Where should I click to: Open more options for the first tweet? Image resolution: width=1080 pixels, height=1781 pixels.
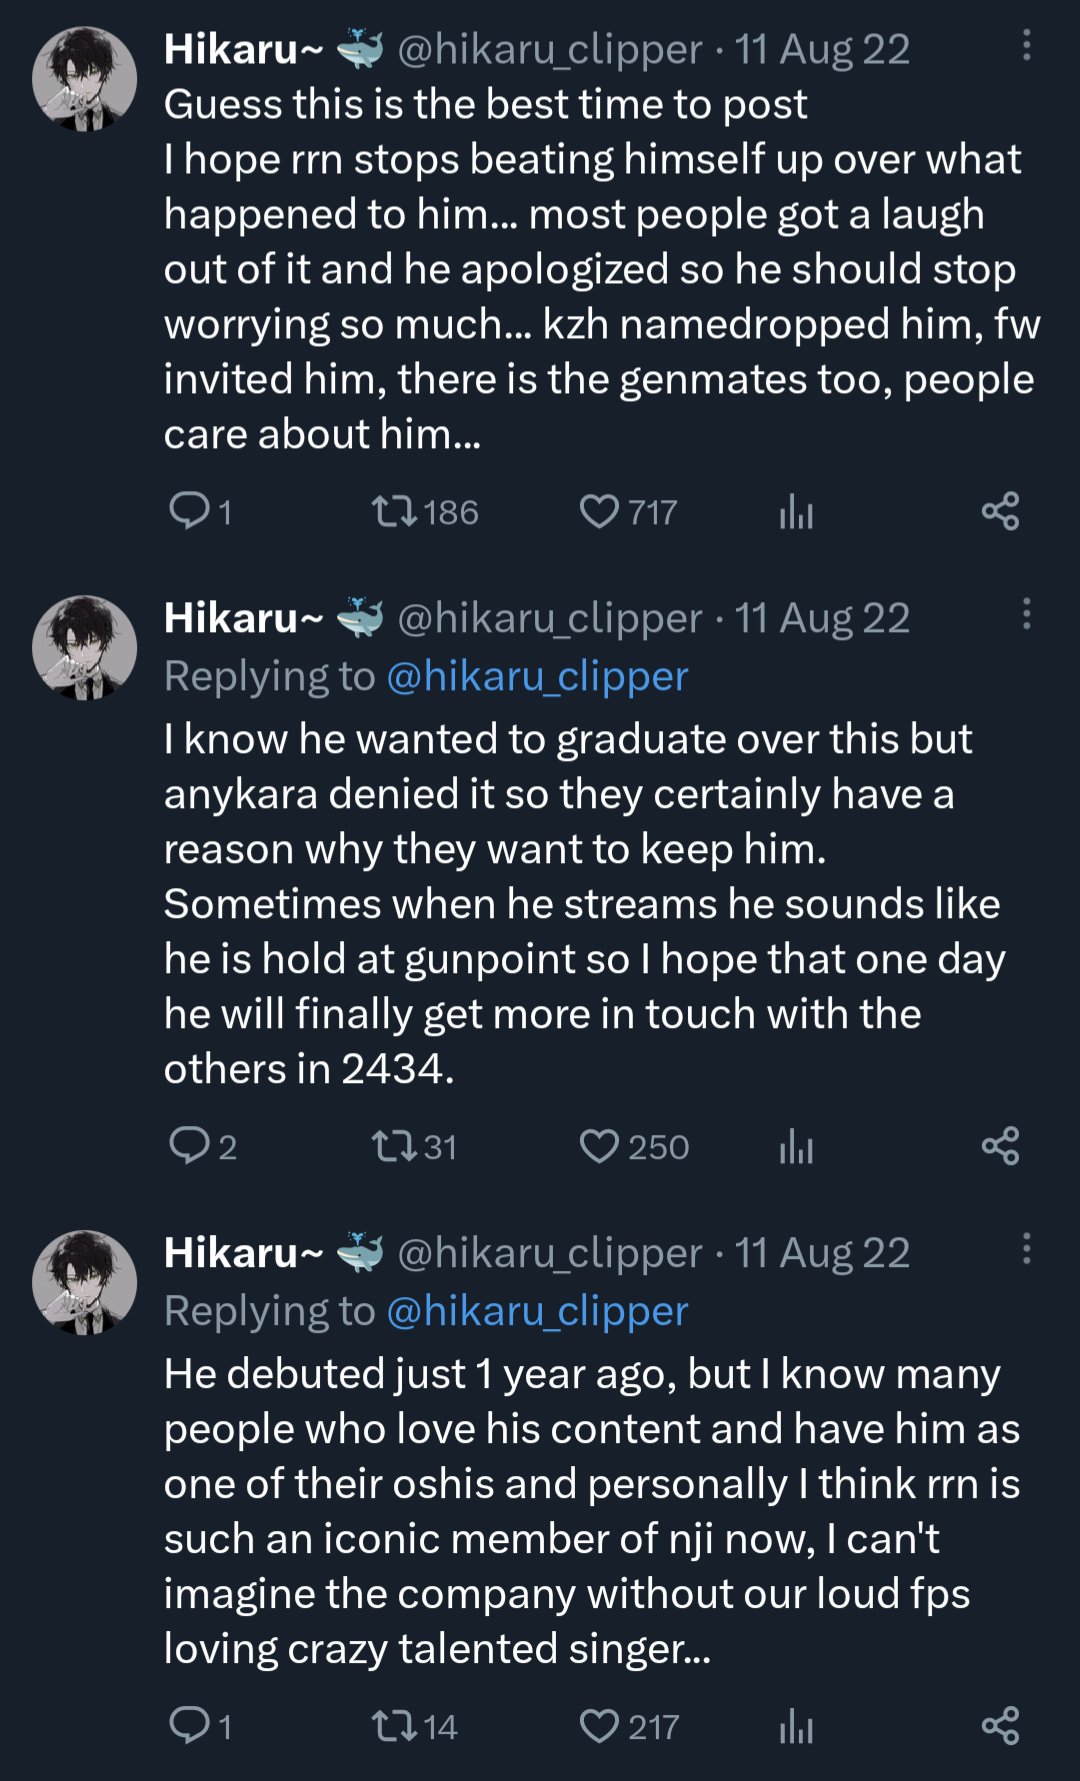point(1026,46)
